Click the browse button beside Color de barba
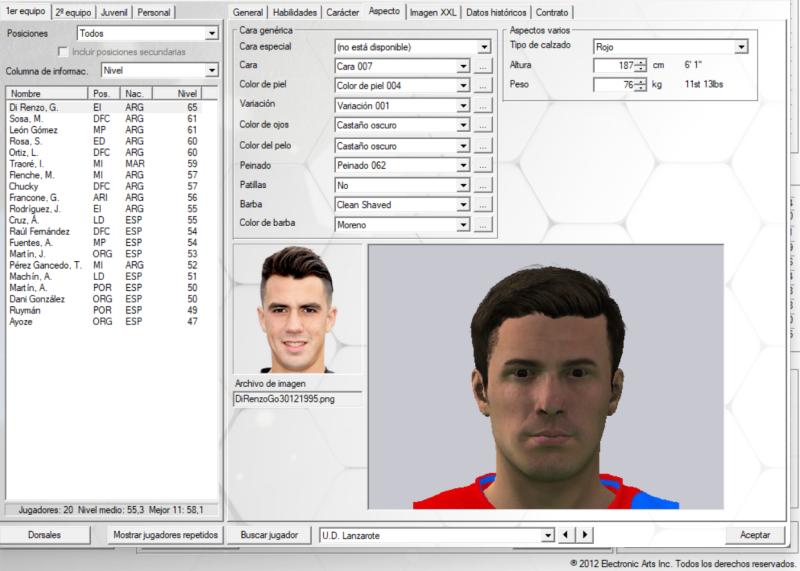The width and height of the screenshot is (800, 571). click(483, 225)
